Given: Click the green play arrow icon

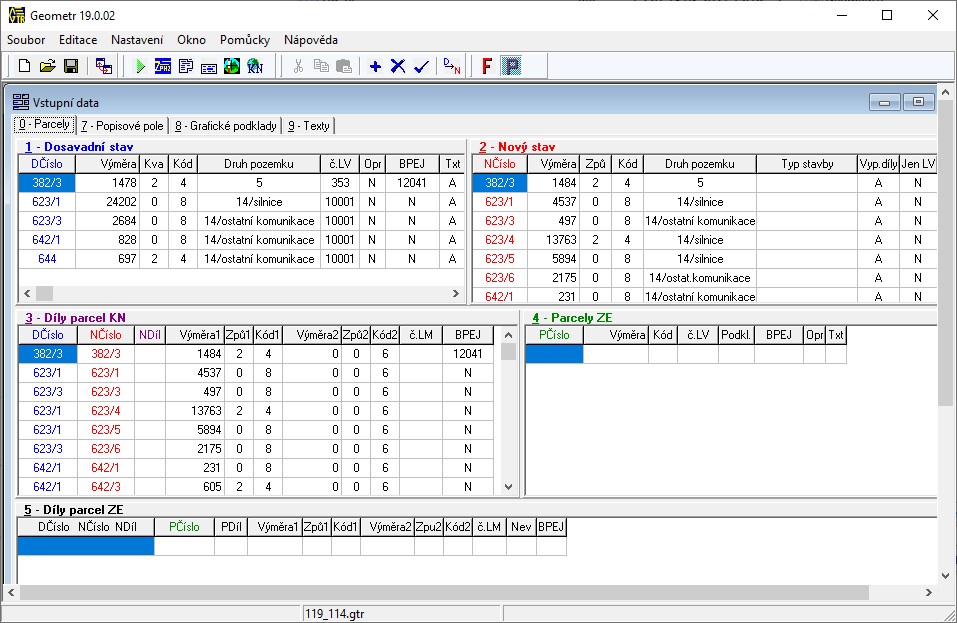Looking at the screenshot, I should pos(140,66).
